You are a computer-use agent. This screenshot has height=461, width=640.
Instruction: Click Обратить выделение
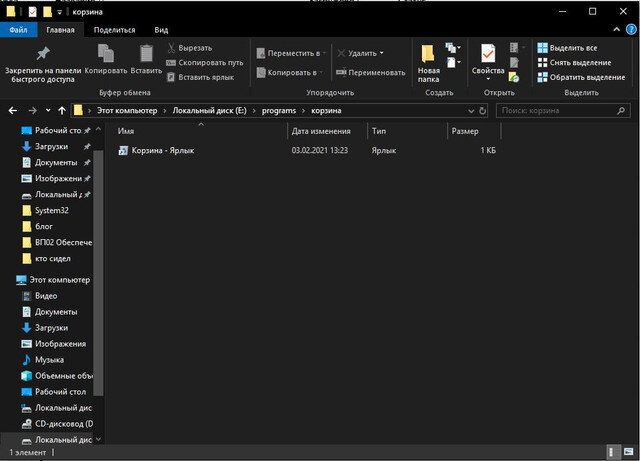581,77
